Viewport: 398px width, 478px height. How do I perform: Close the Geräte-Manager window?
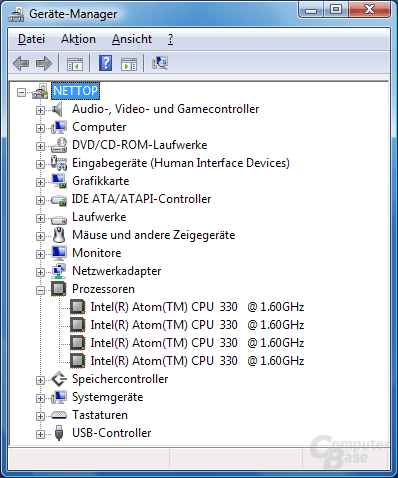(x=369, y=10)
